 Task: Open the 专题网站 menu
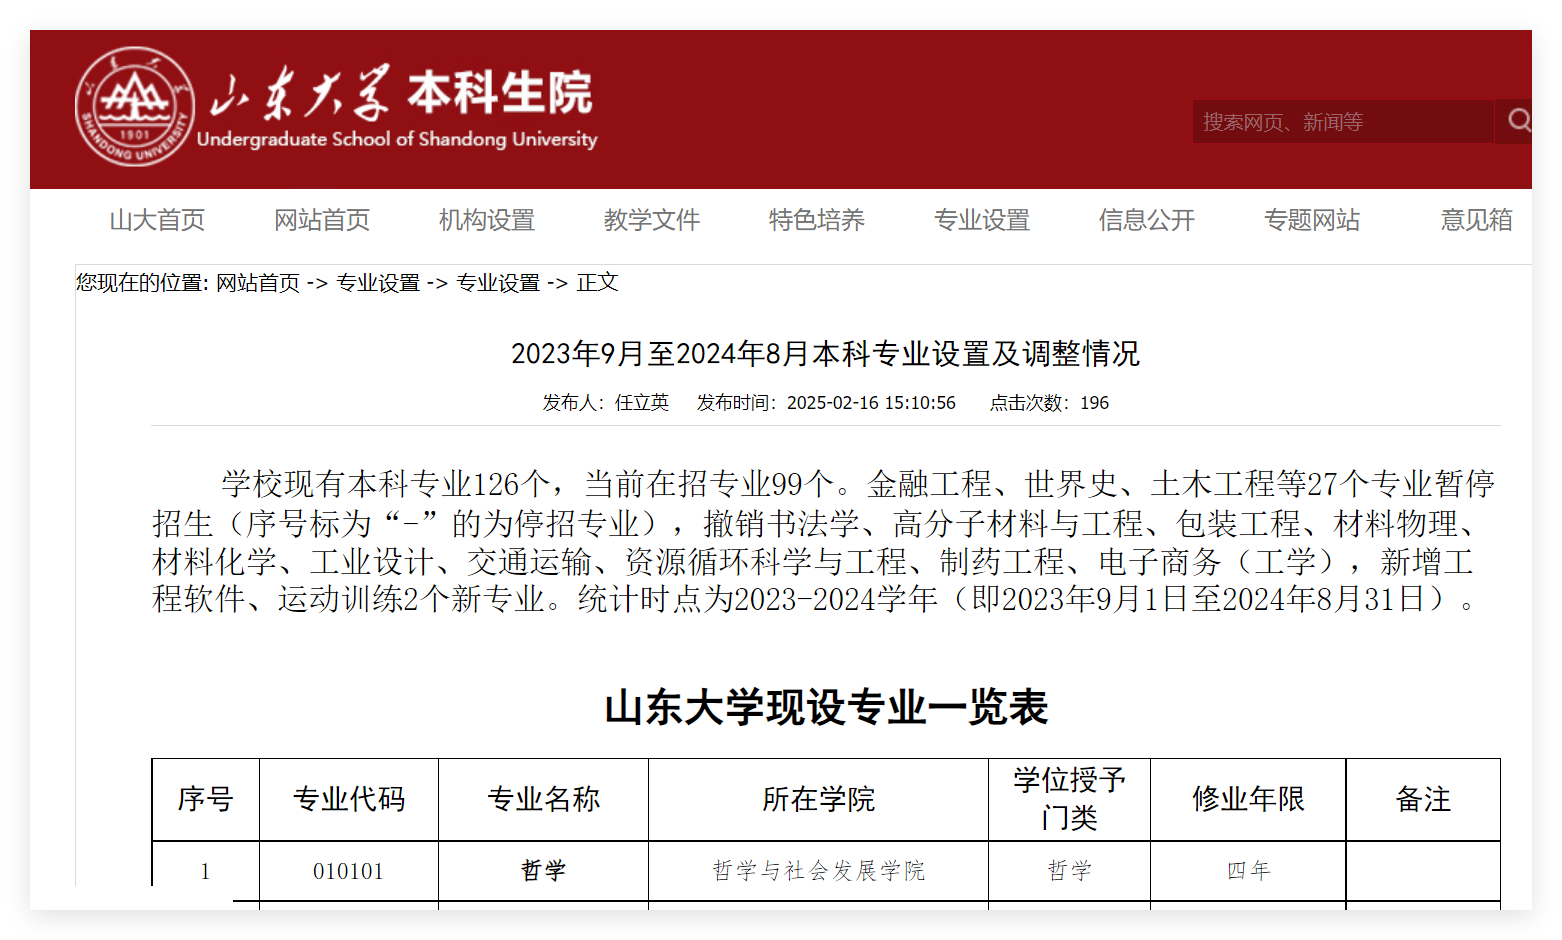pos(1312,220)
